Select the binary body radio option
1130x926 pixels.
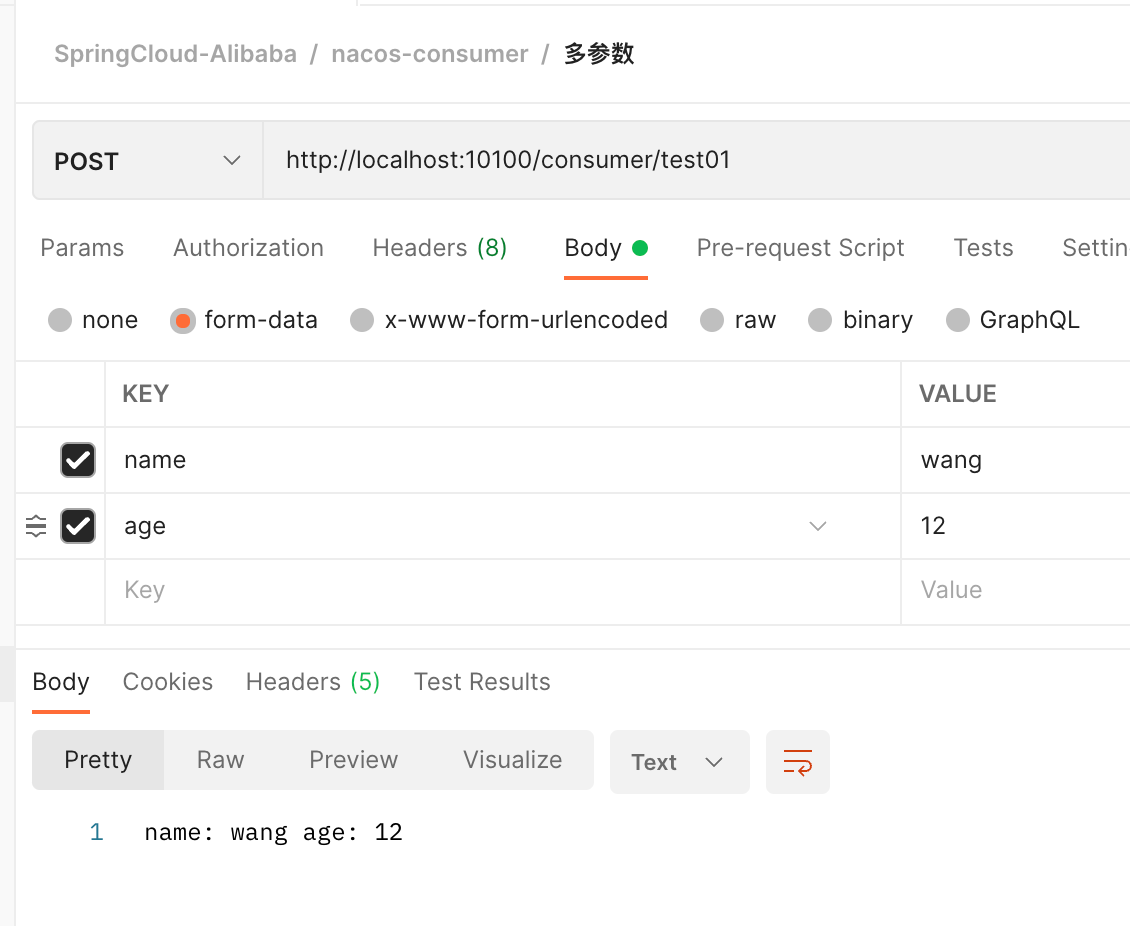coord(820,320)
